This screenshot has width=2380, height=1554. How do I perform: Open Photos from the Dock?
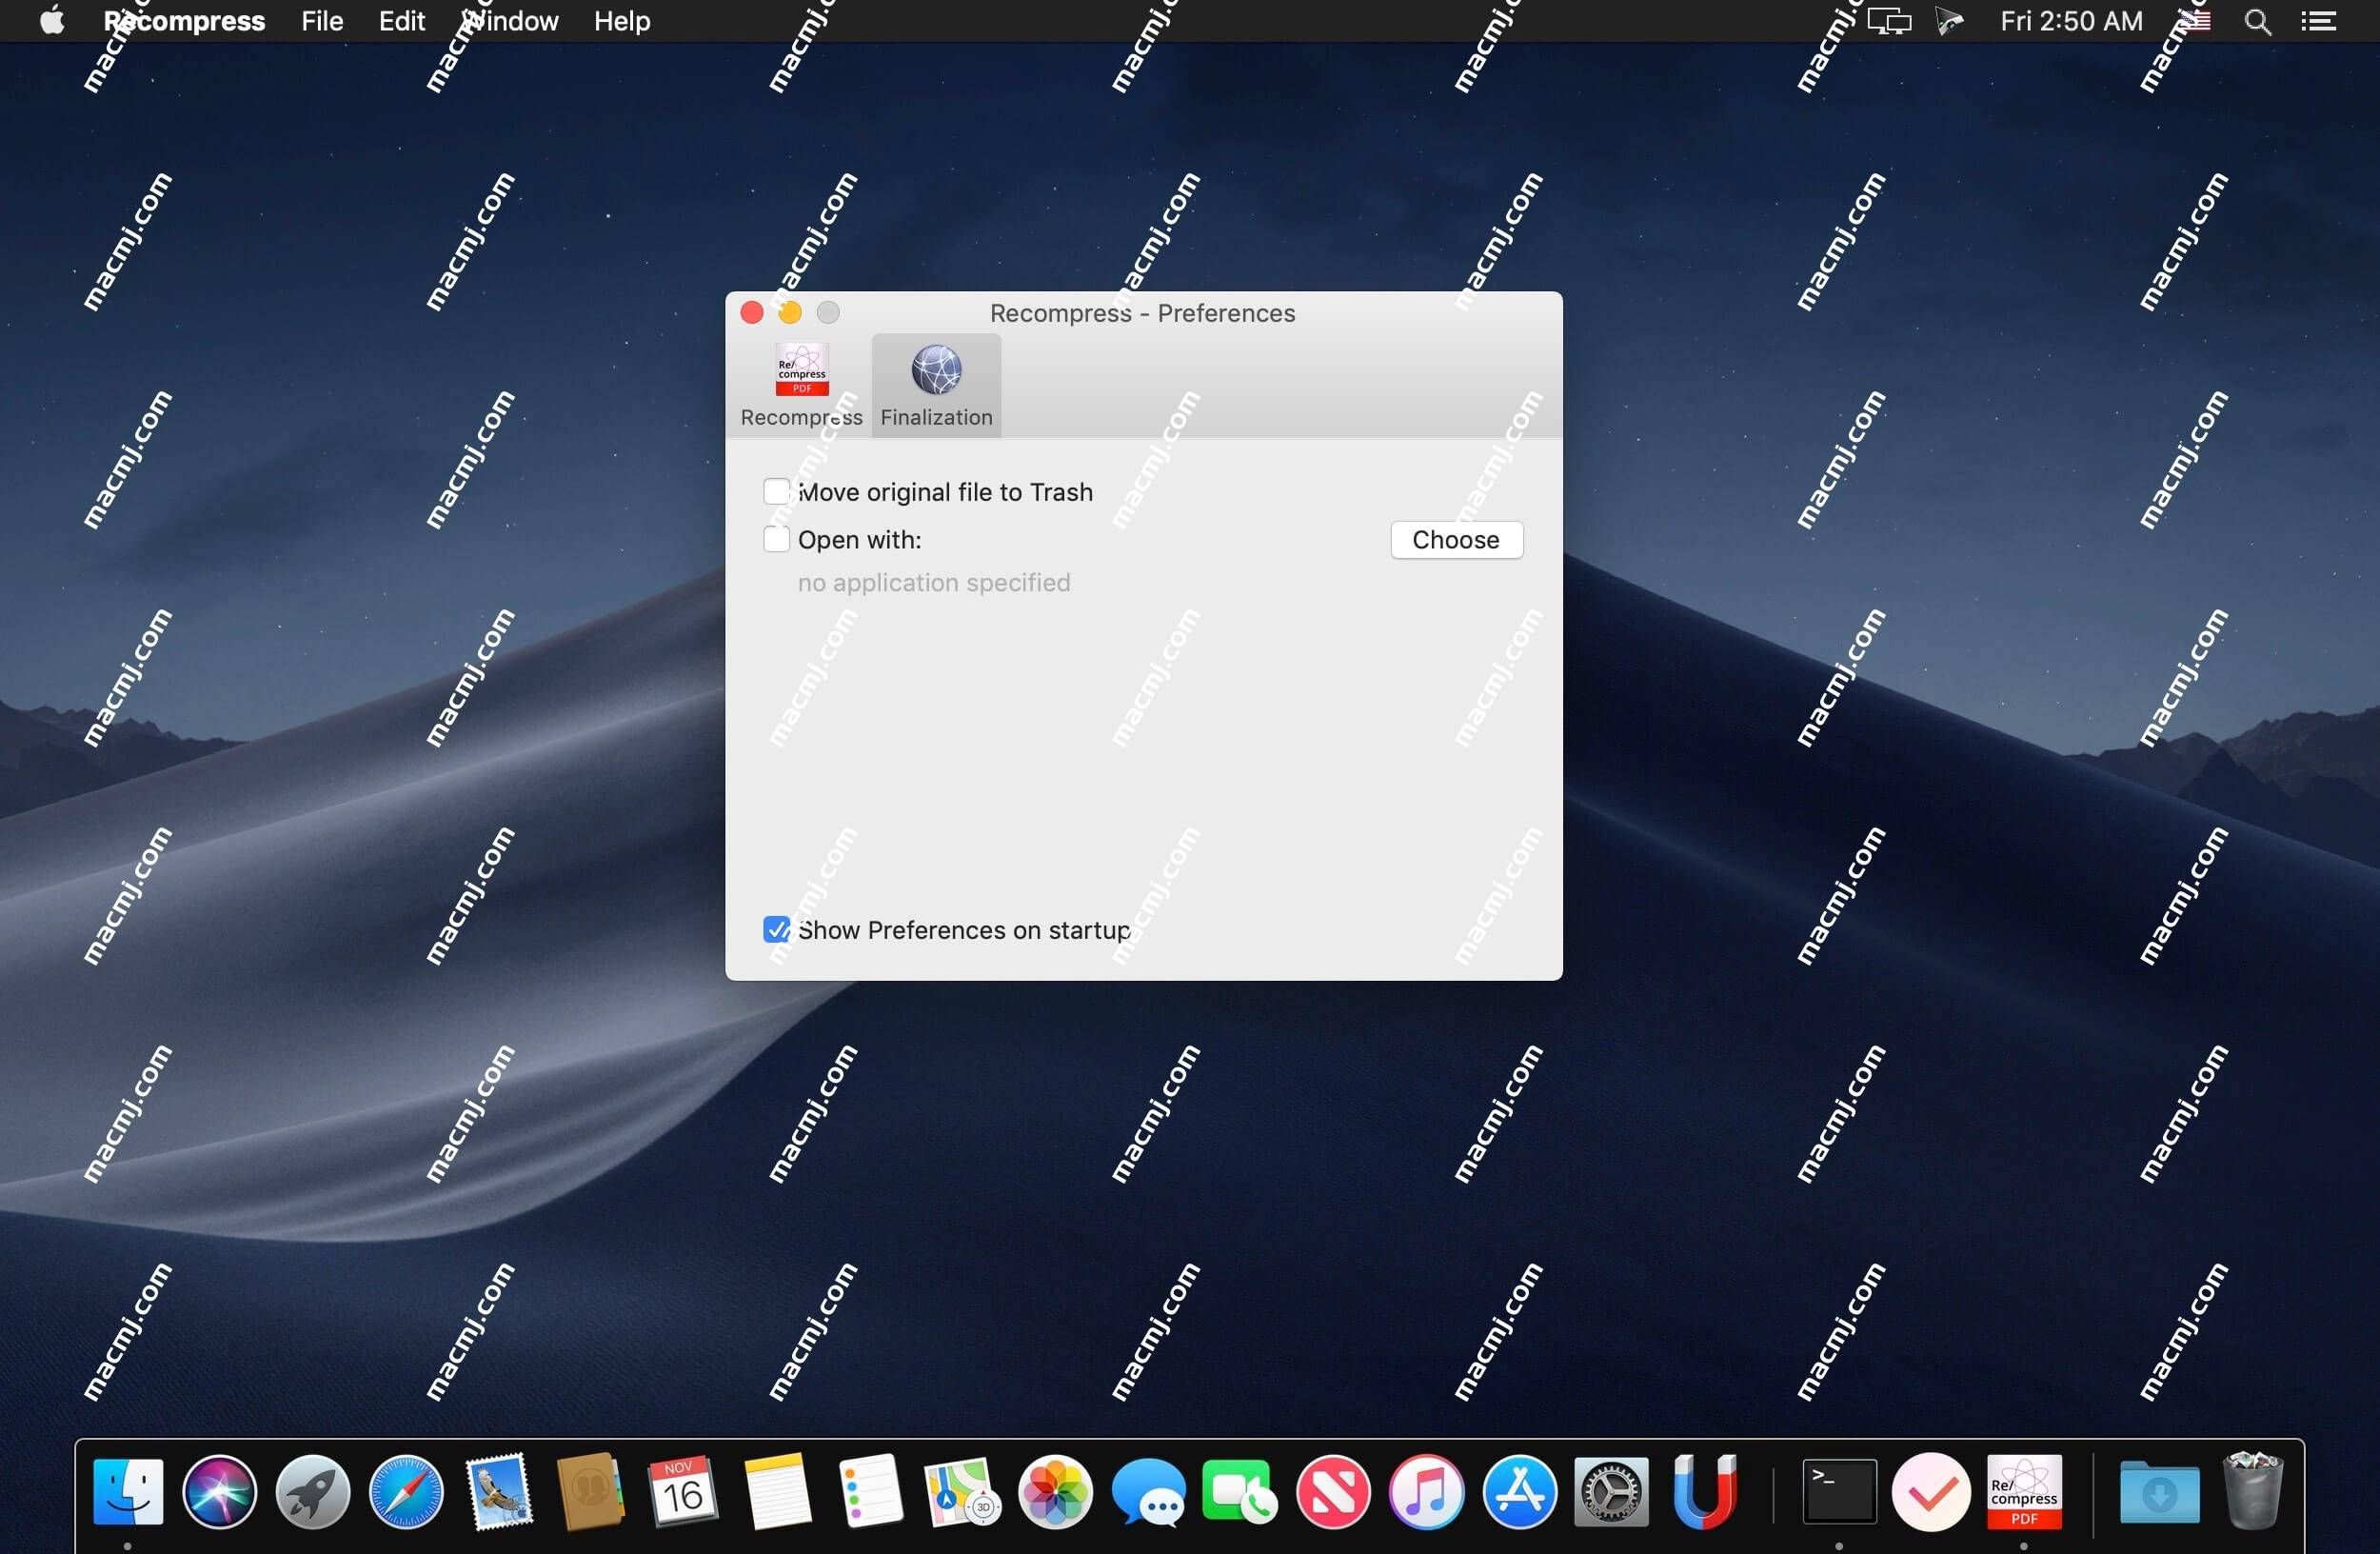[x=1055, y=1492]
